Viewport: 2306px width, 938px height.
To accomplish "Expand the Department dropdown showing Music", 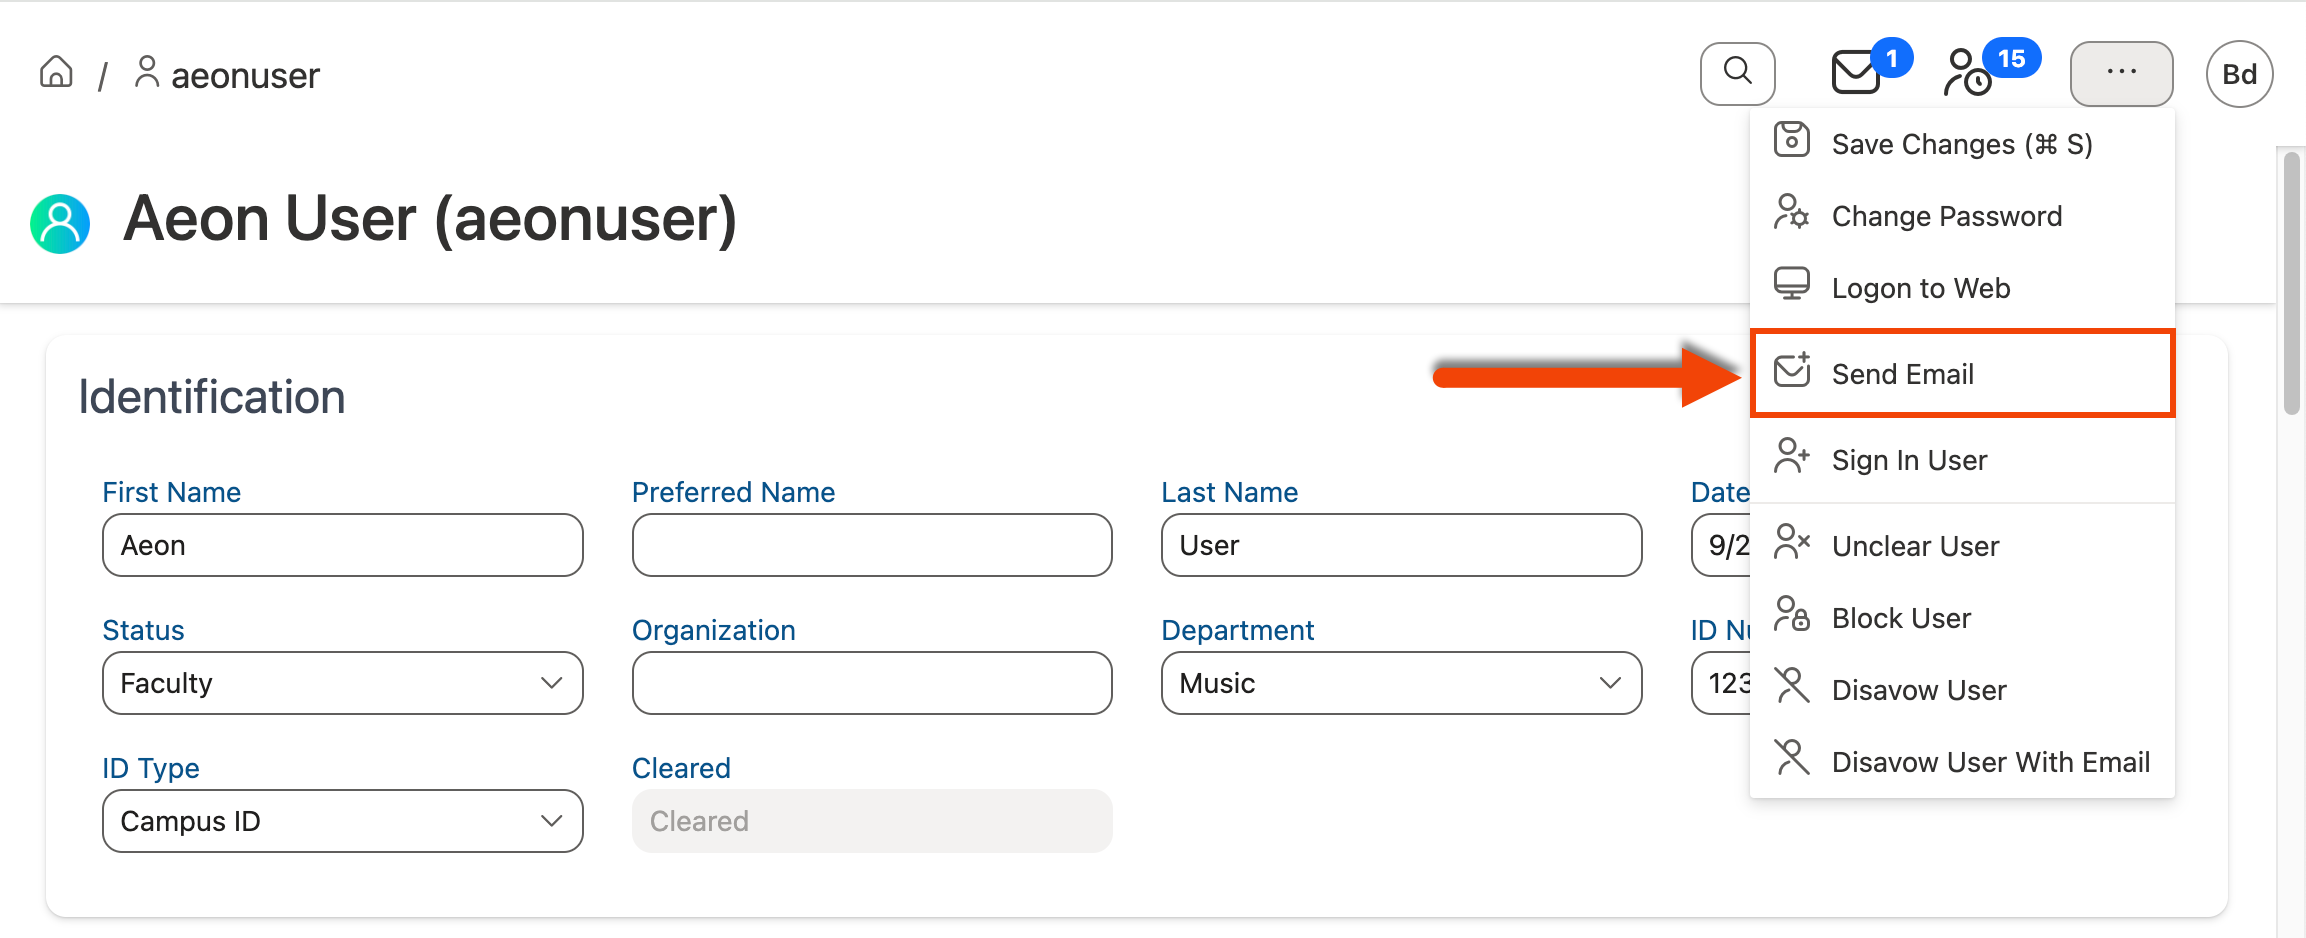I will (1400, 683).
